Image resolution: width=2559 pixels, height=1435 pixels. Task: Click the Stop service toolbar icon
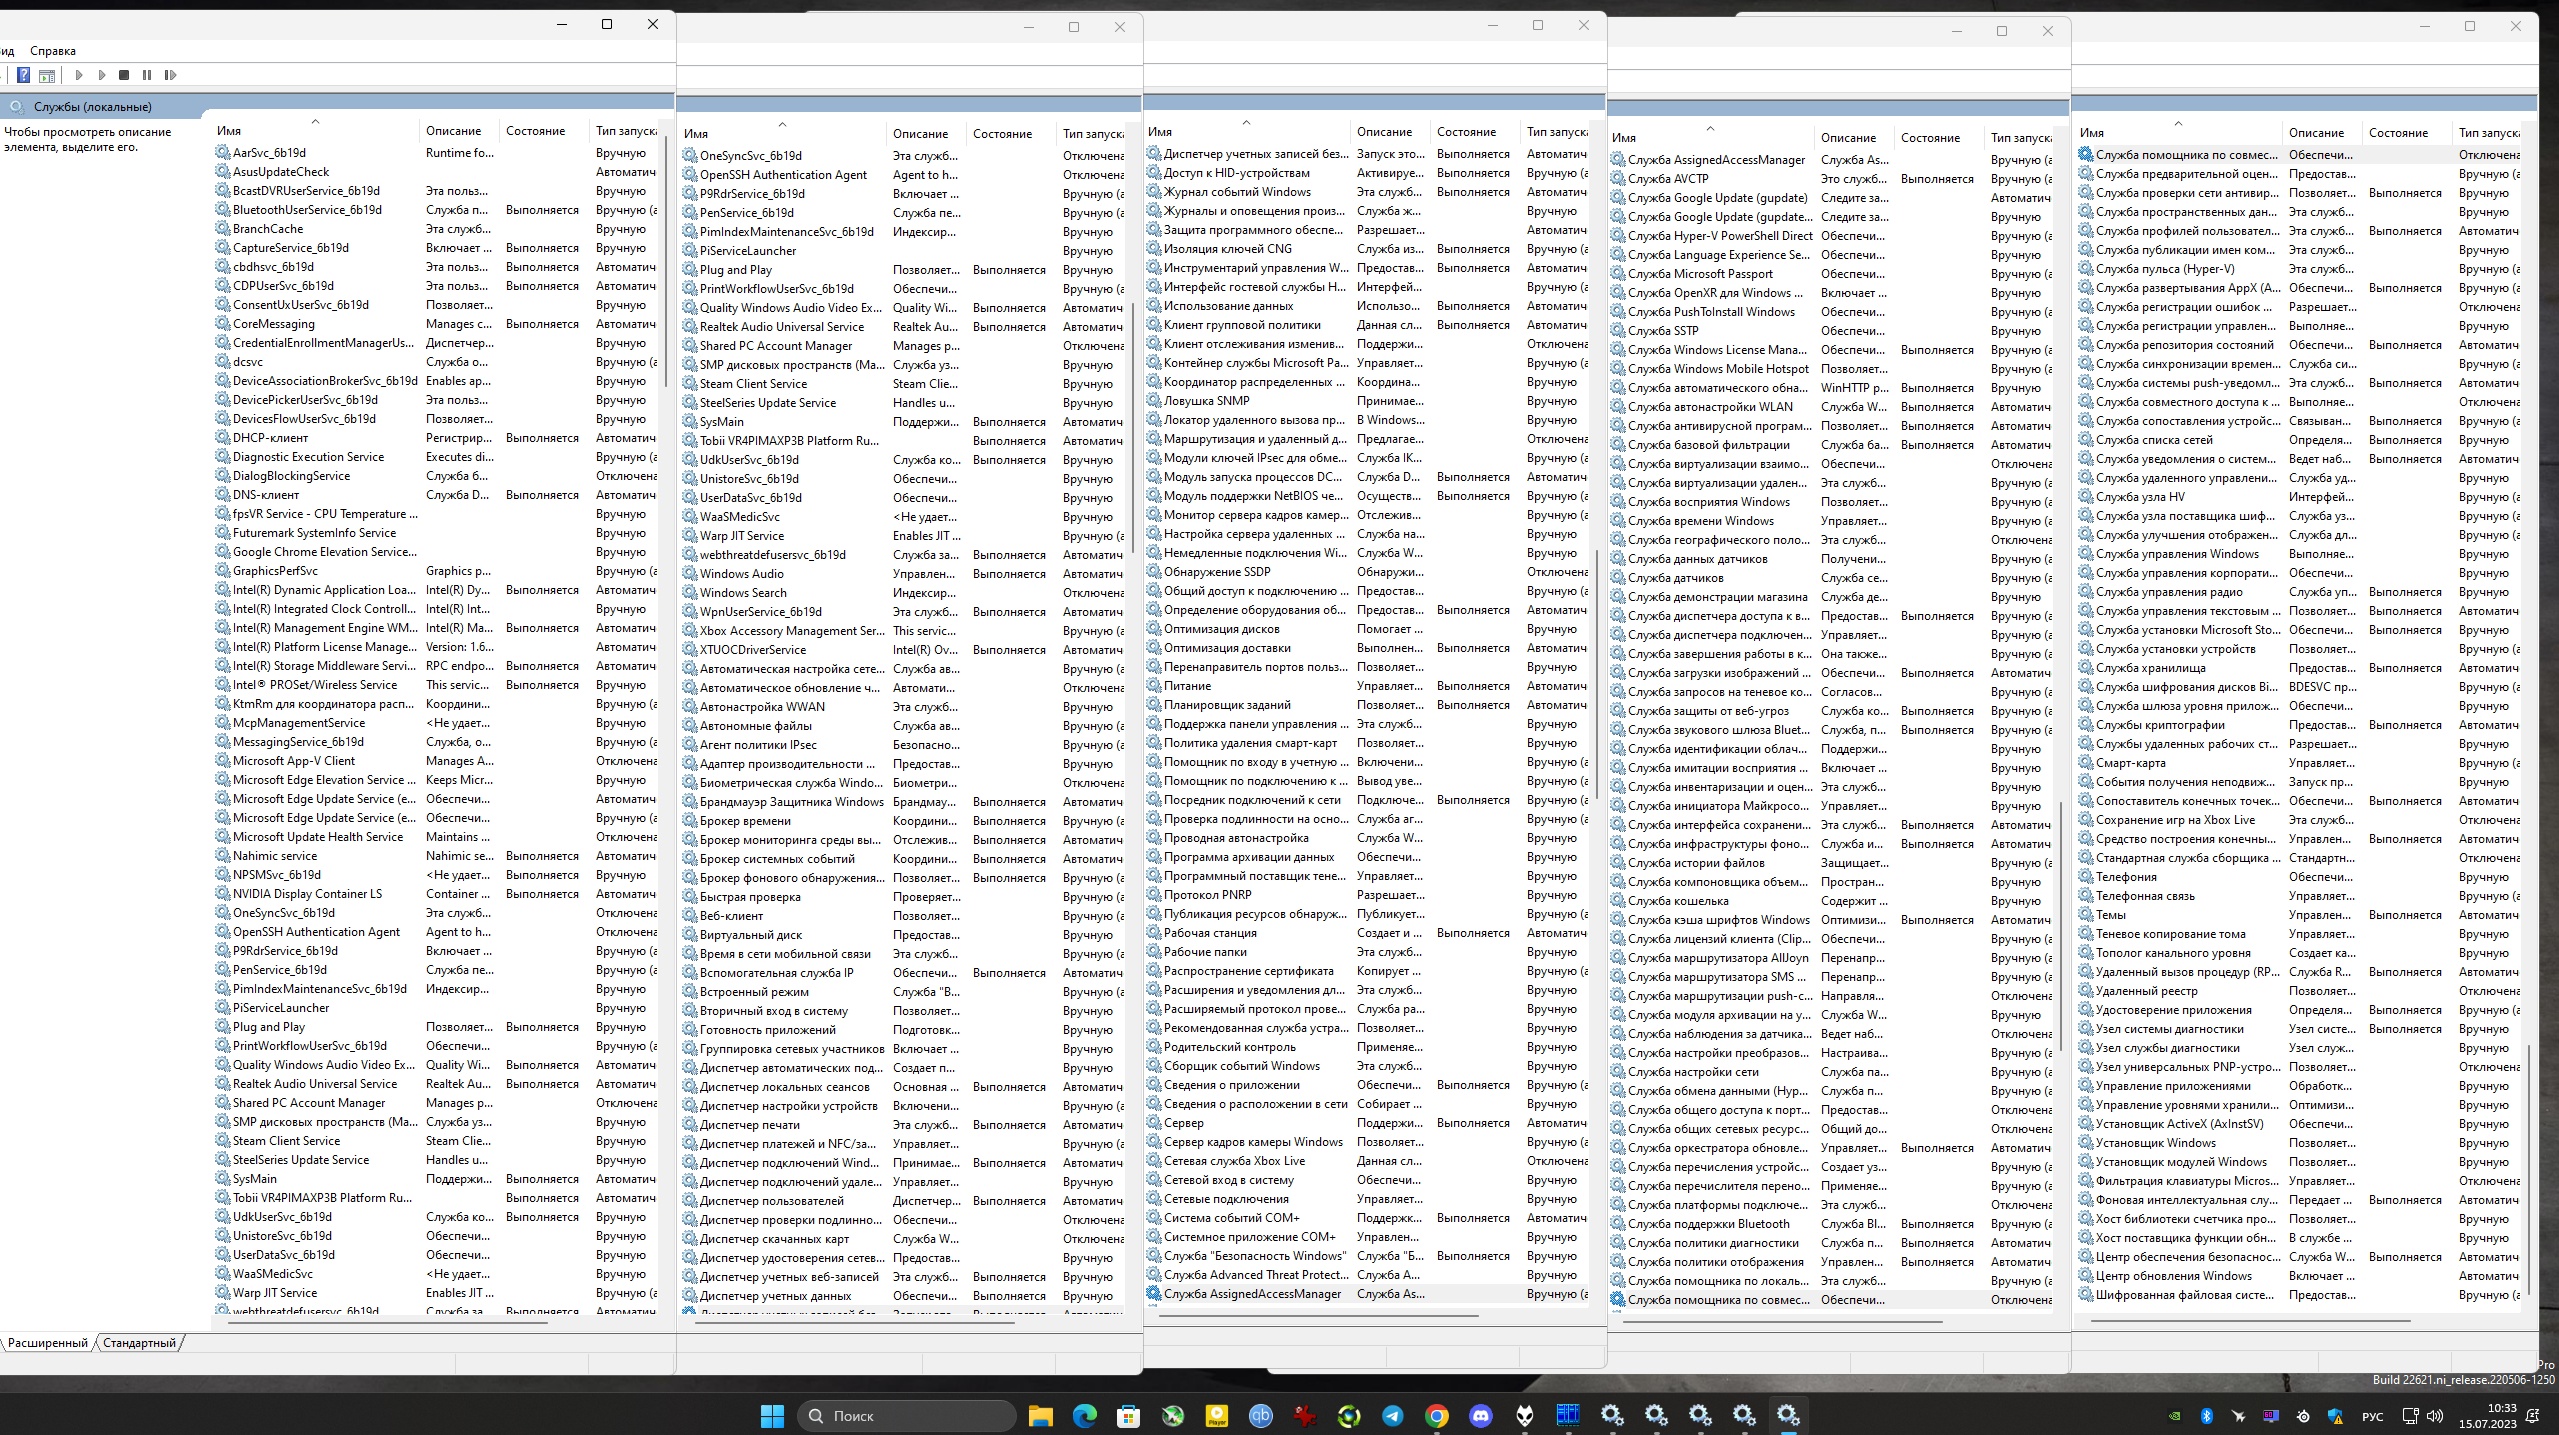click(124, 75)
